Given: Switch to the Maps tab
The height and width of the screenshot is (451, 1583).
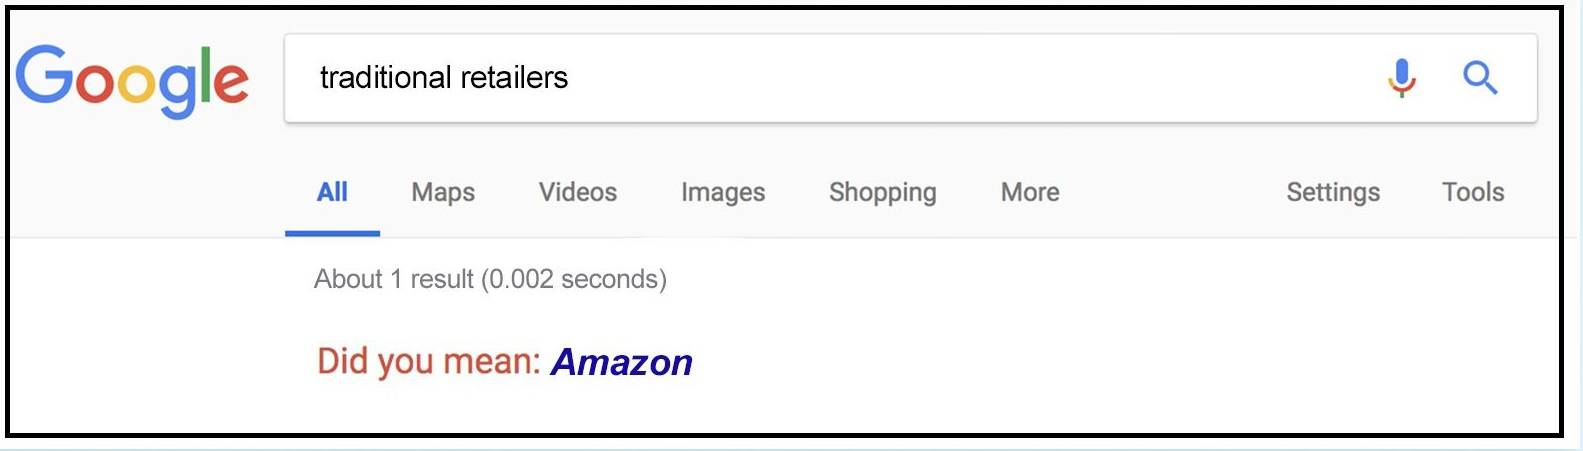Looking at the screenshot, I should click(443, 192).
